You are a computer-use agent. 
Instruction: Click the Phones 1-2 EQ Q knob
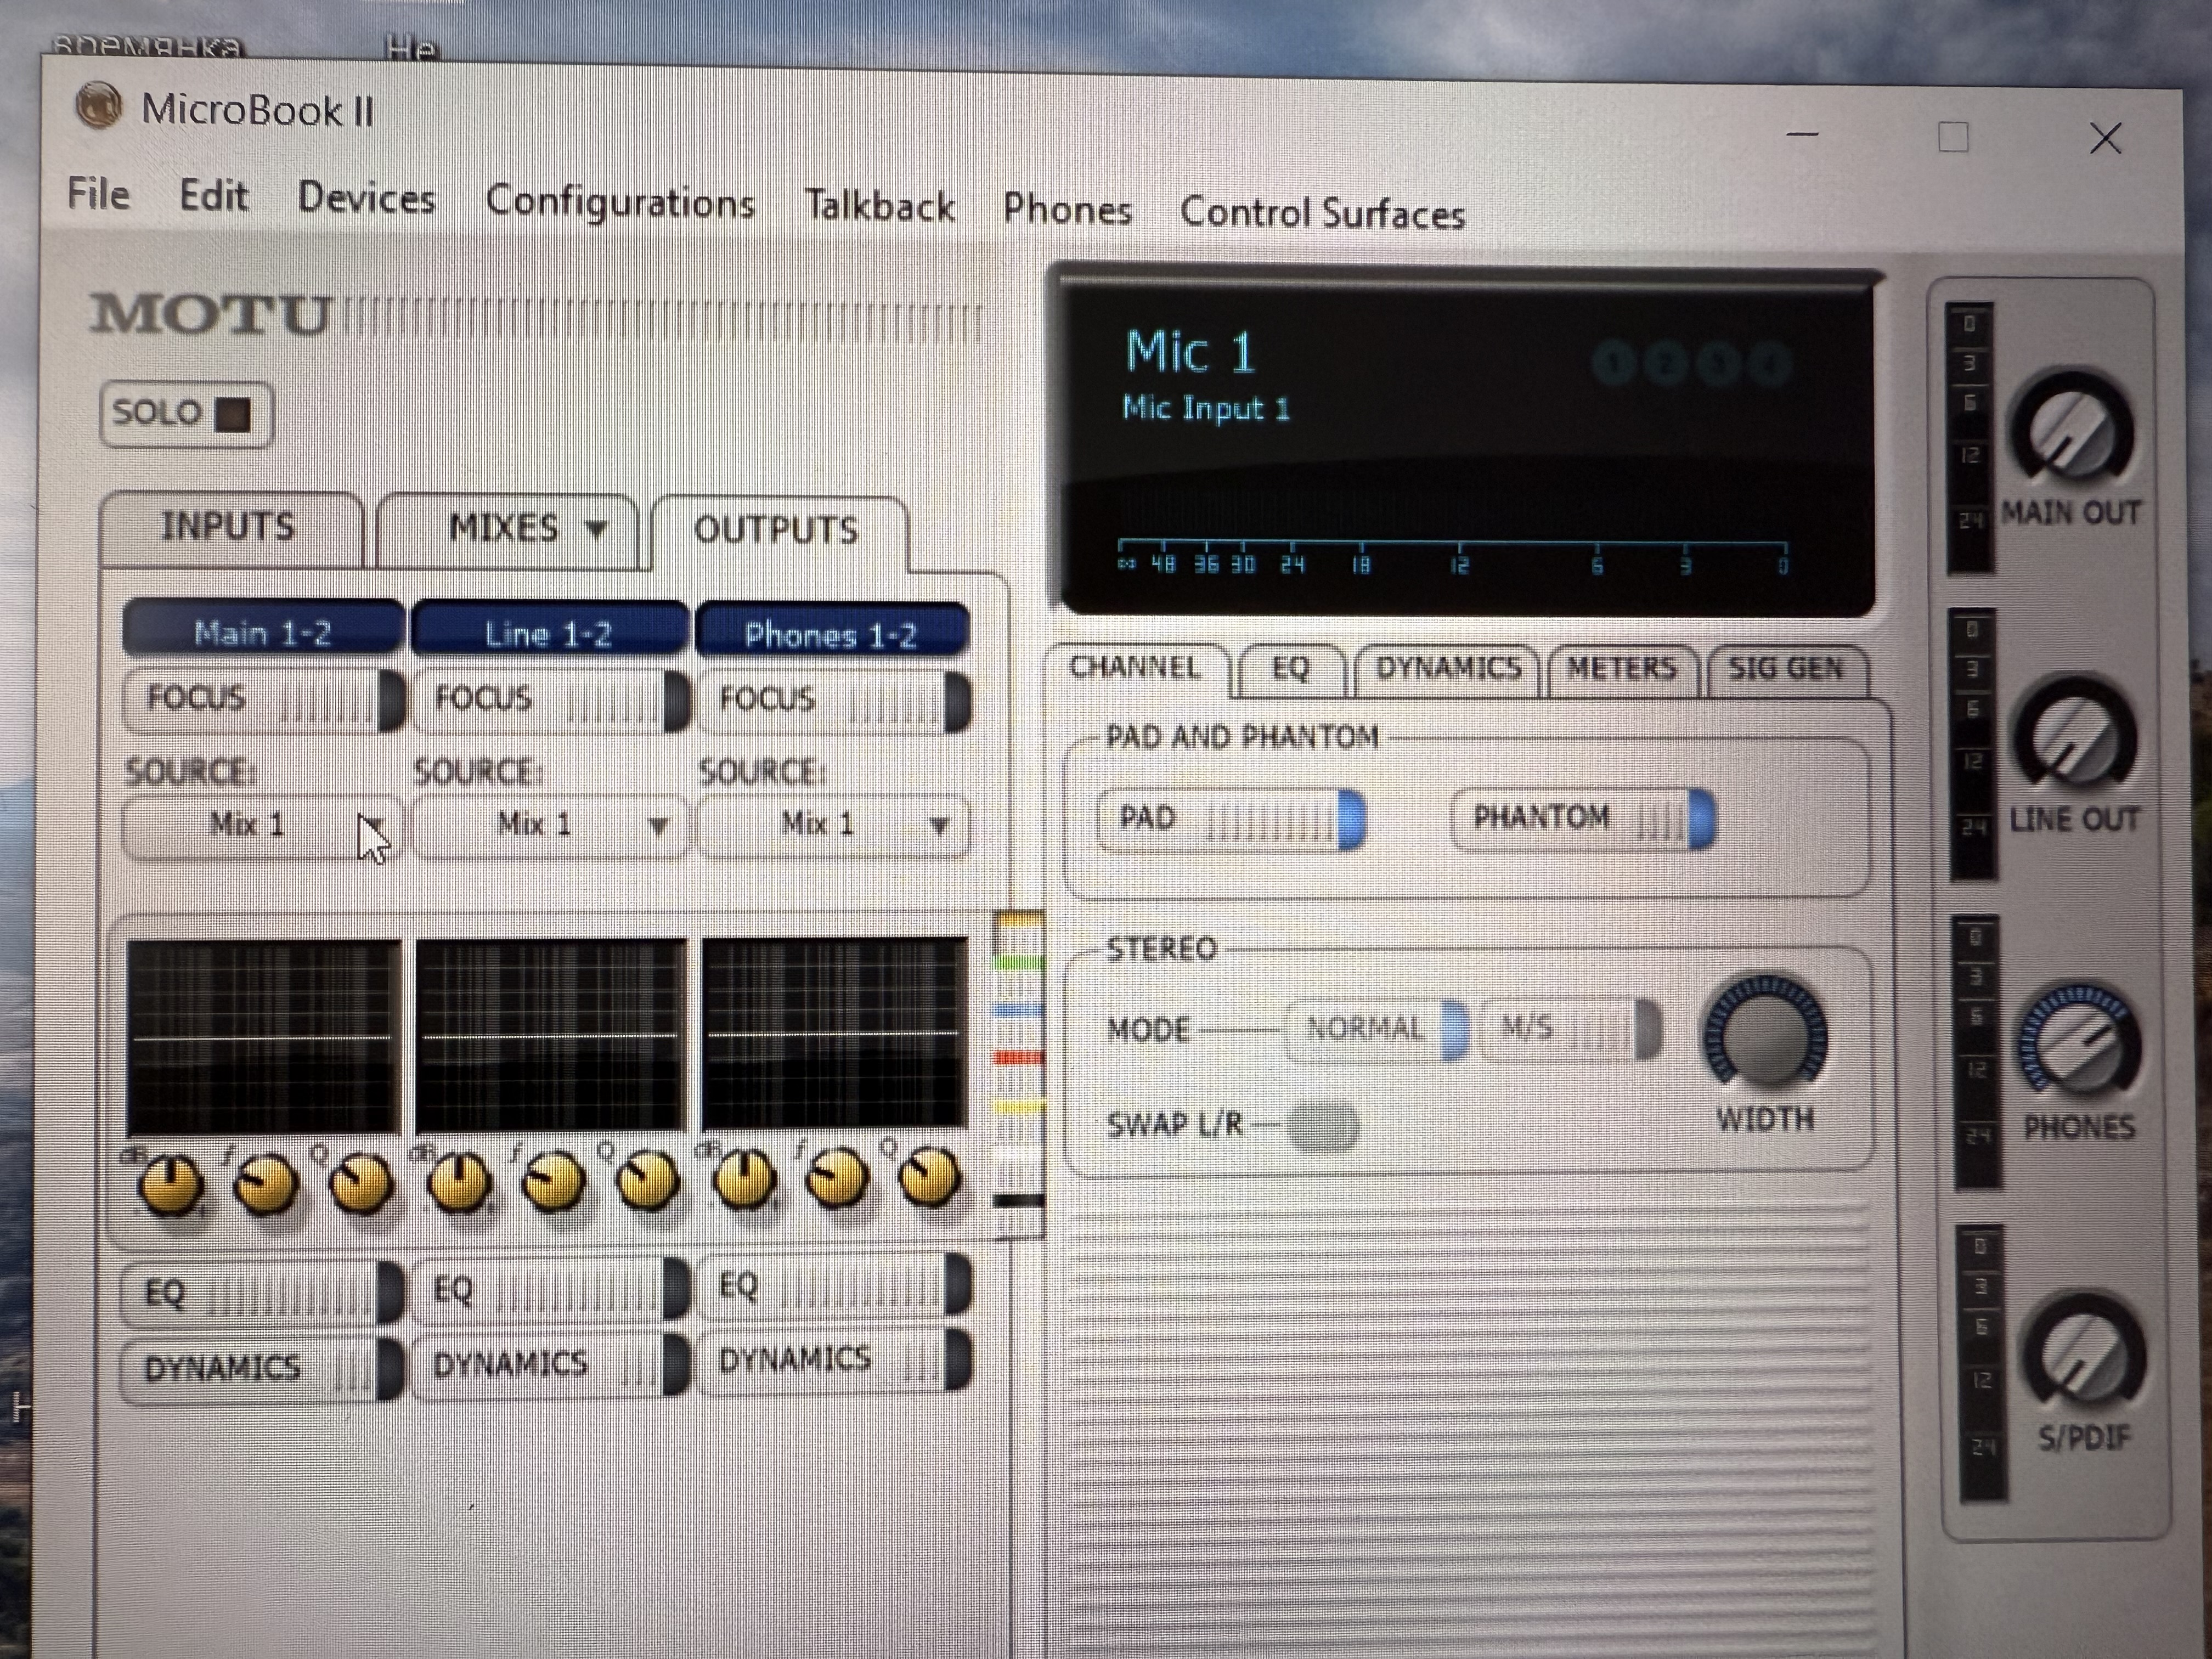tap(931, 1177)
